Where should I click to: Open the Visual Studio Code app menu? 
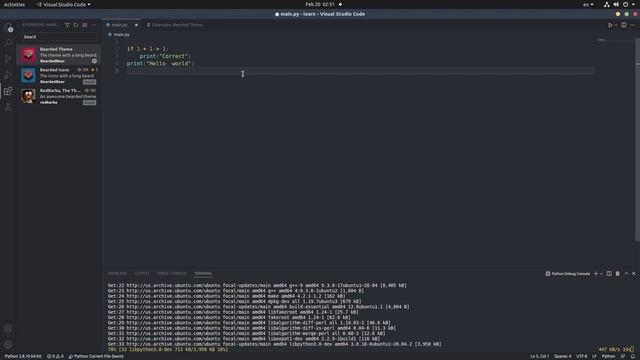point(64,4)
